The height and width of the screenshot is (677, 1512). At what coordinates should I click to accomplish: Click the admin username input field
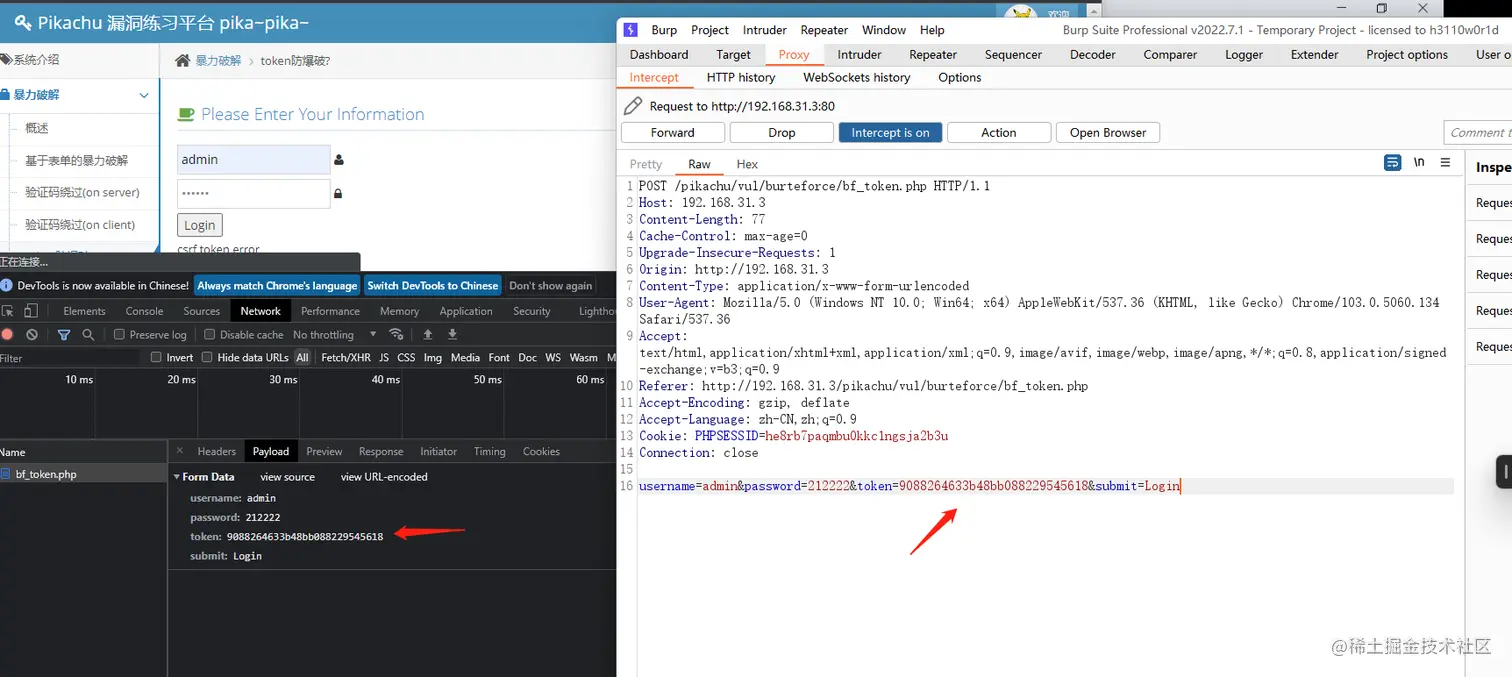tap(254, 160)
